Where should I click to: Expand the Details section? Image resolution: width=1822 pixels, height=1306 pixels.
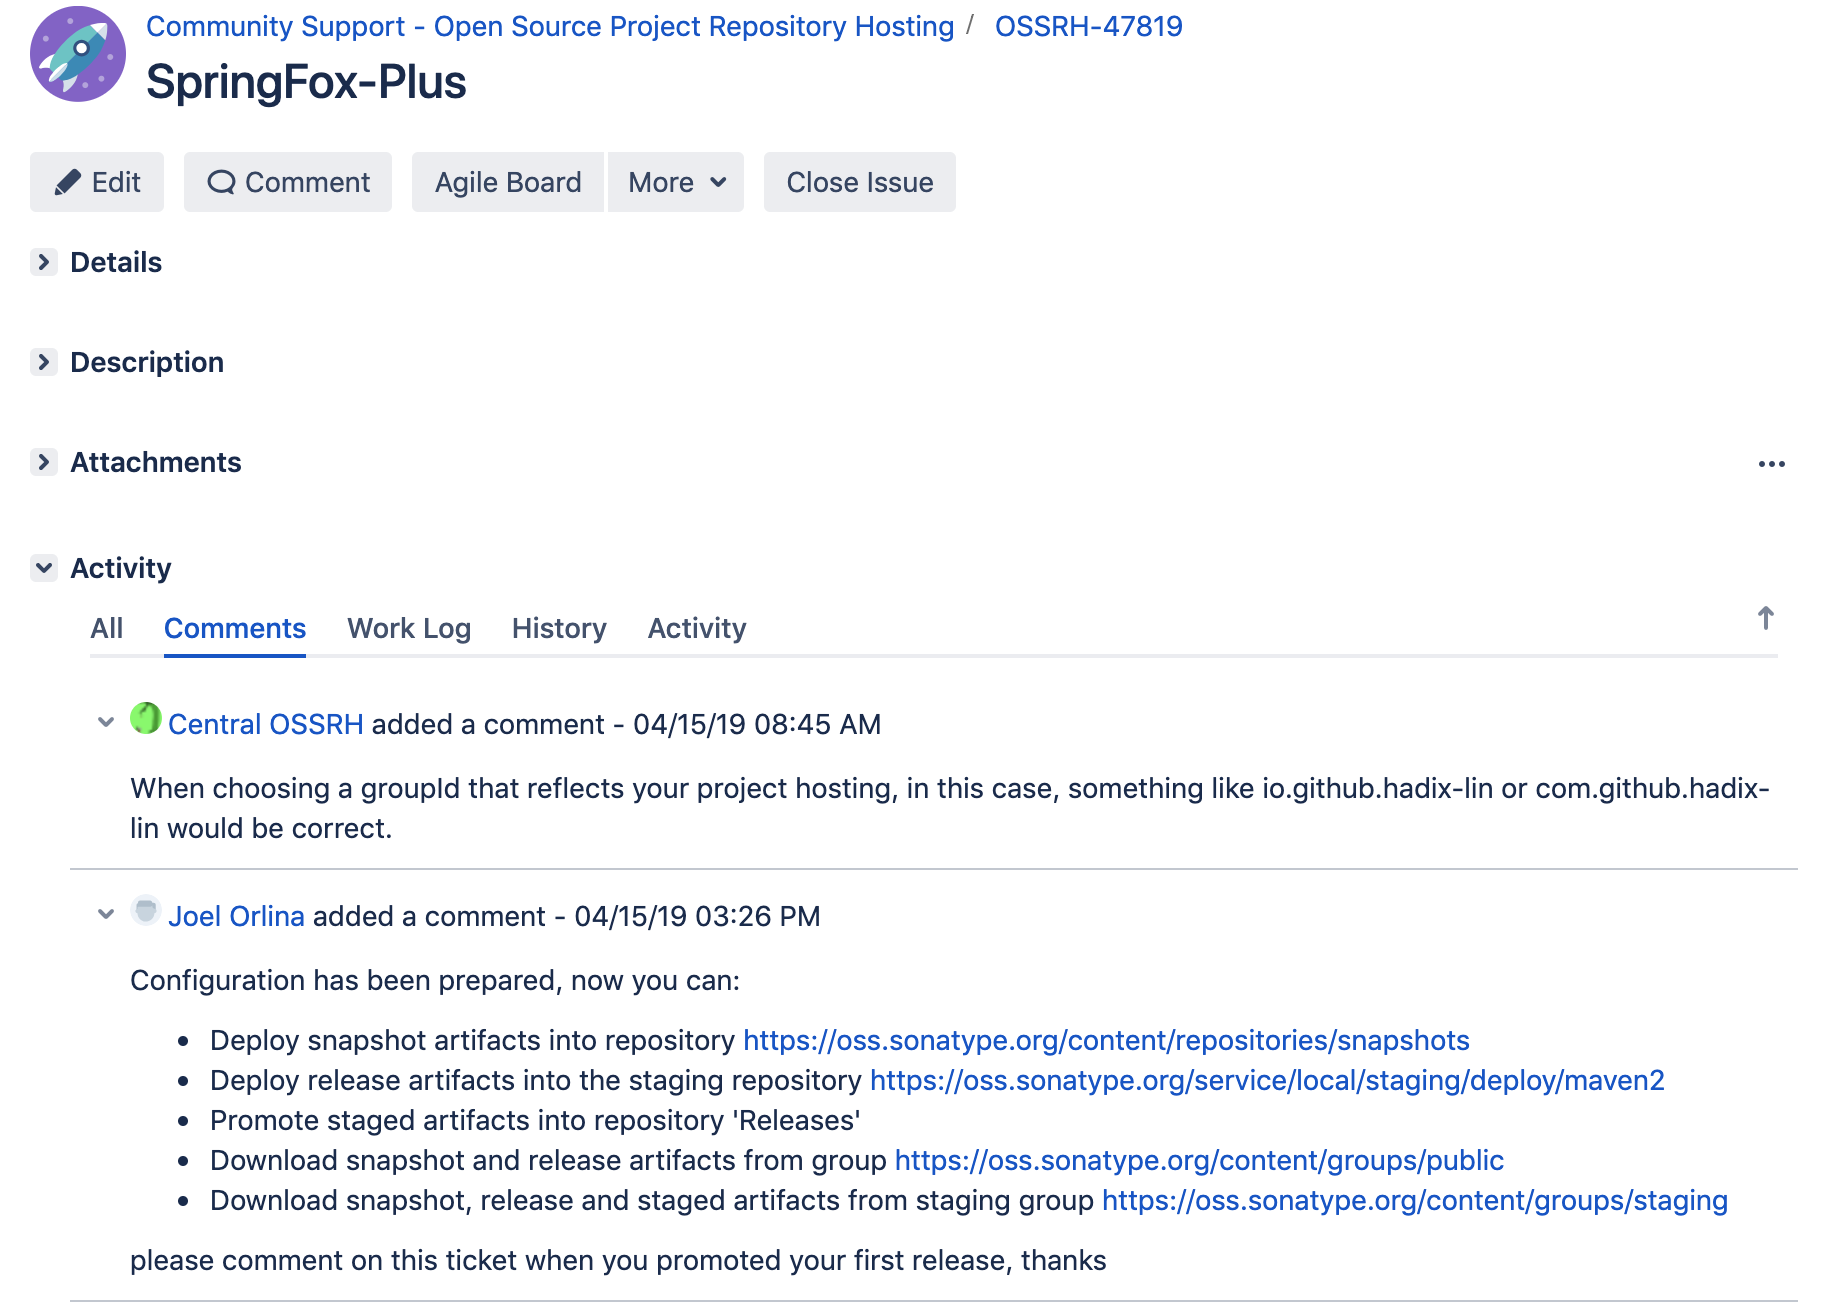(43, 262)
